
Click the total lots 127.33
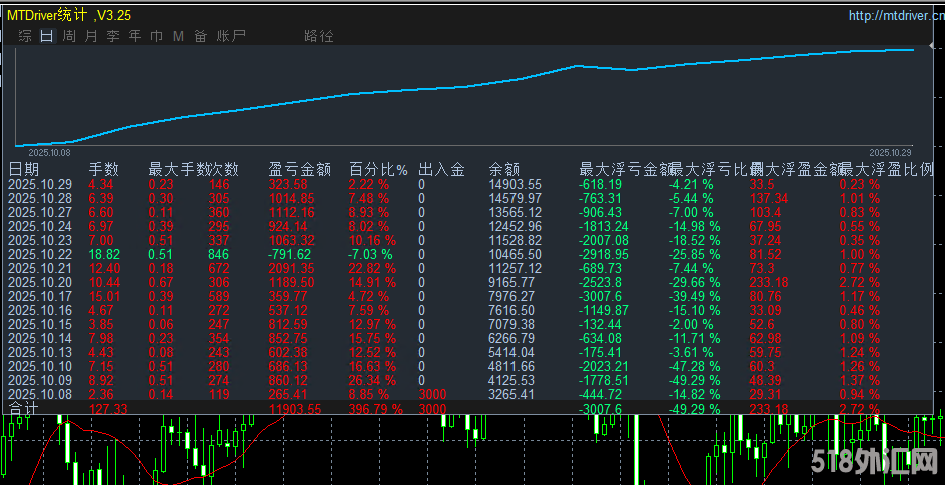click(x=108, y=408)
